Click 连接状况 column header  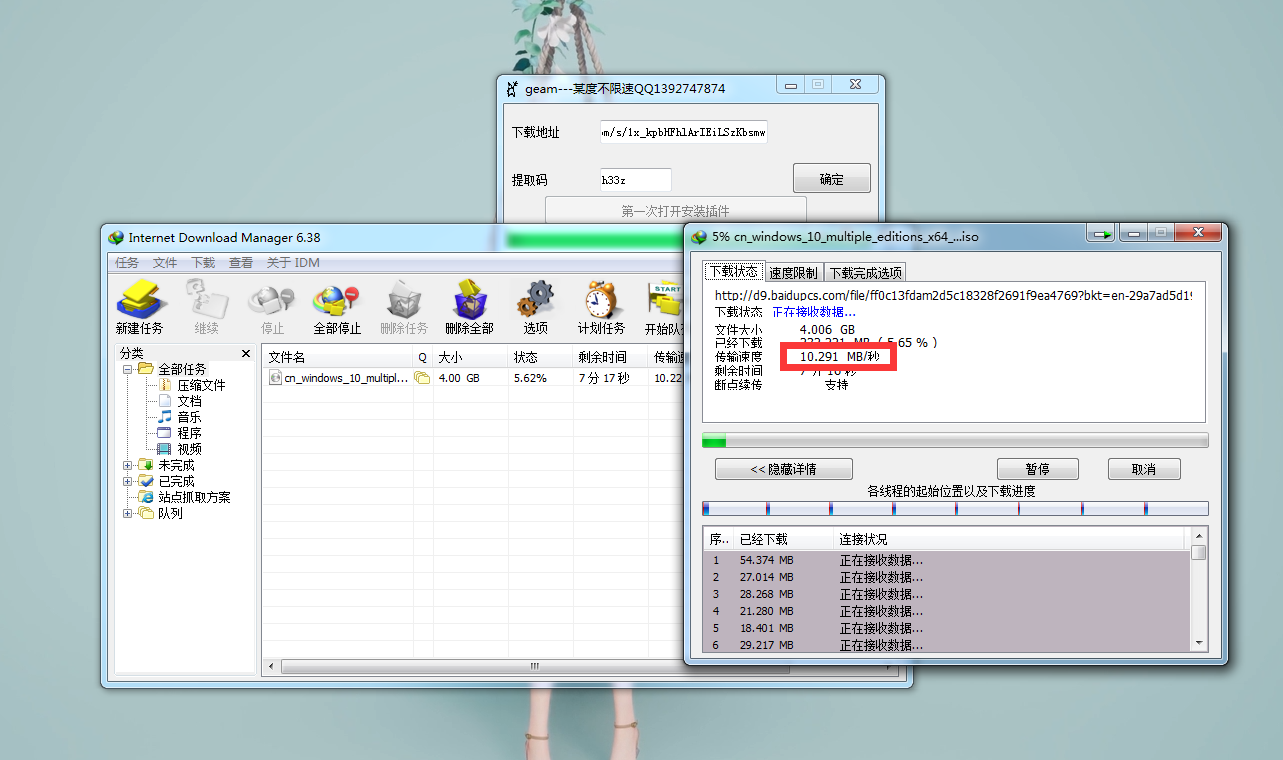pos(1011,539)
